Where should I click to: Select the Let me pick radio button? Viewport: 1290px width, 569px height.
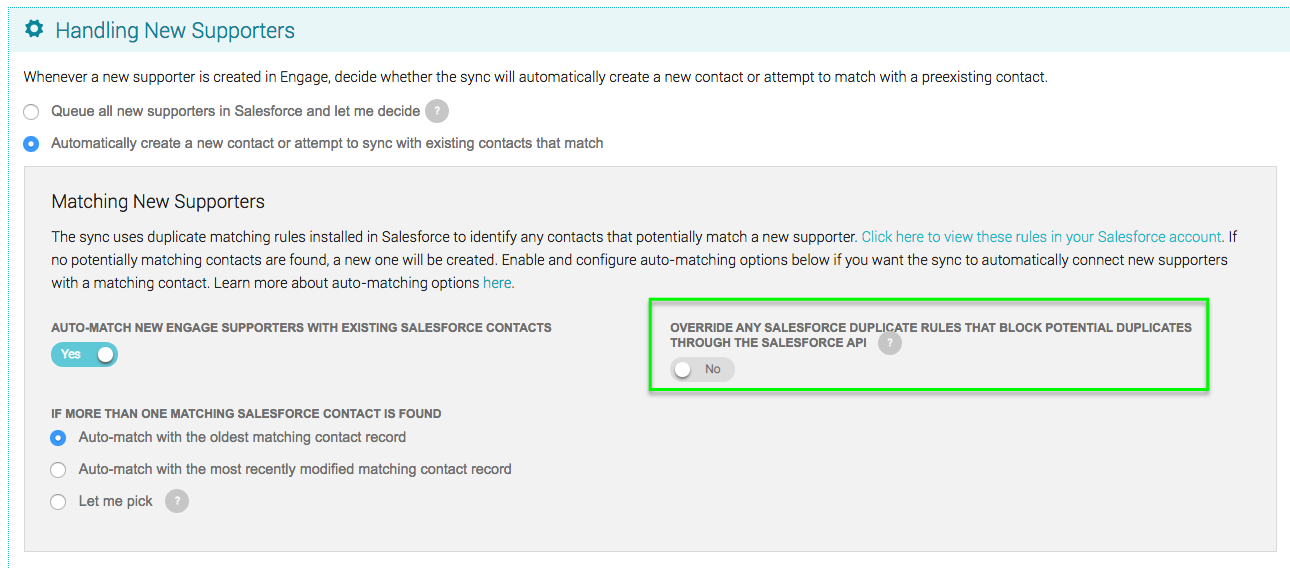[58, 502]
